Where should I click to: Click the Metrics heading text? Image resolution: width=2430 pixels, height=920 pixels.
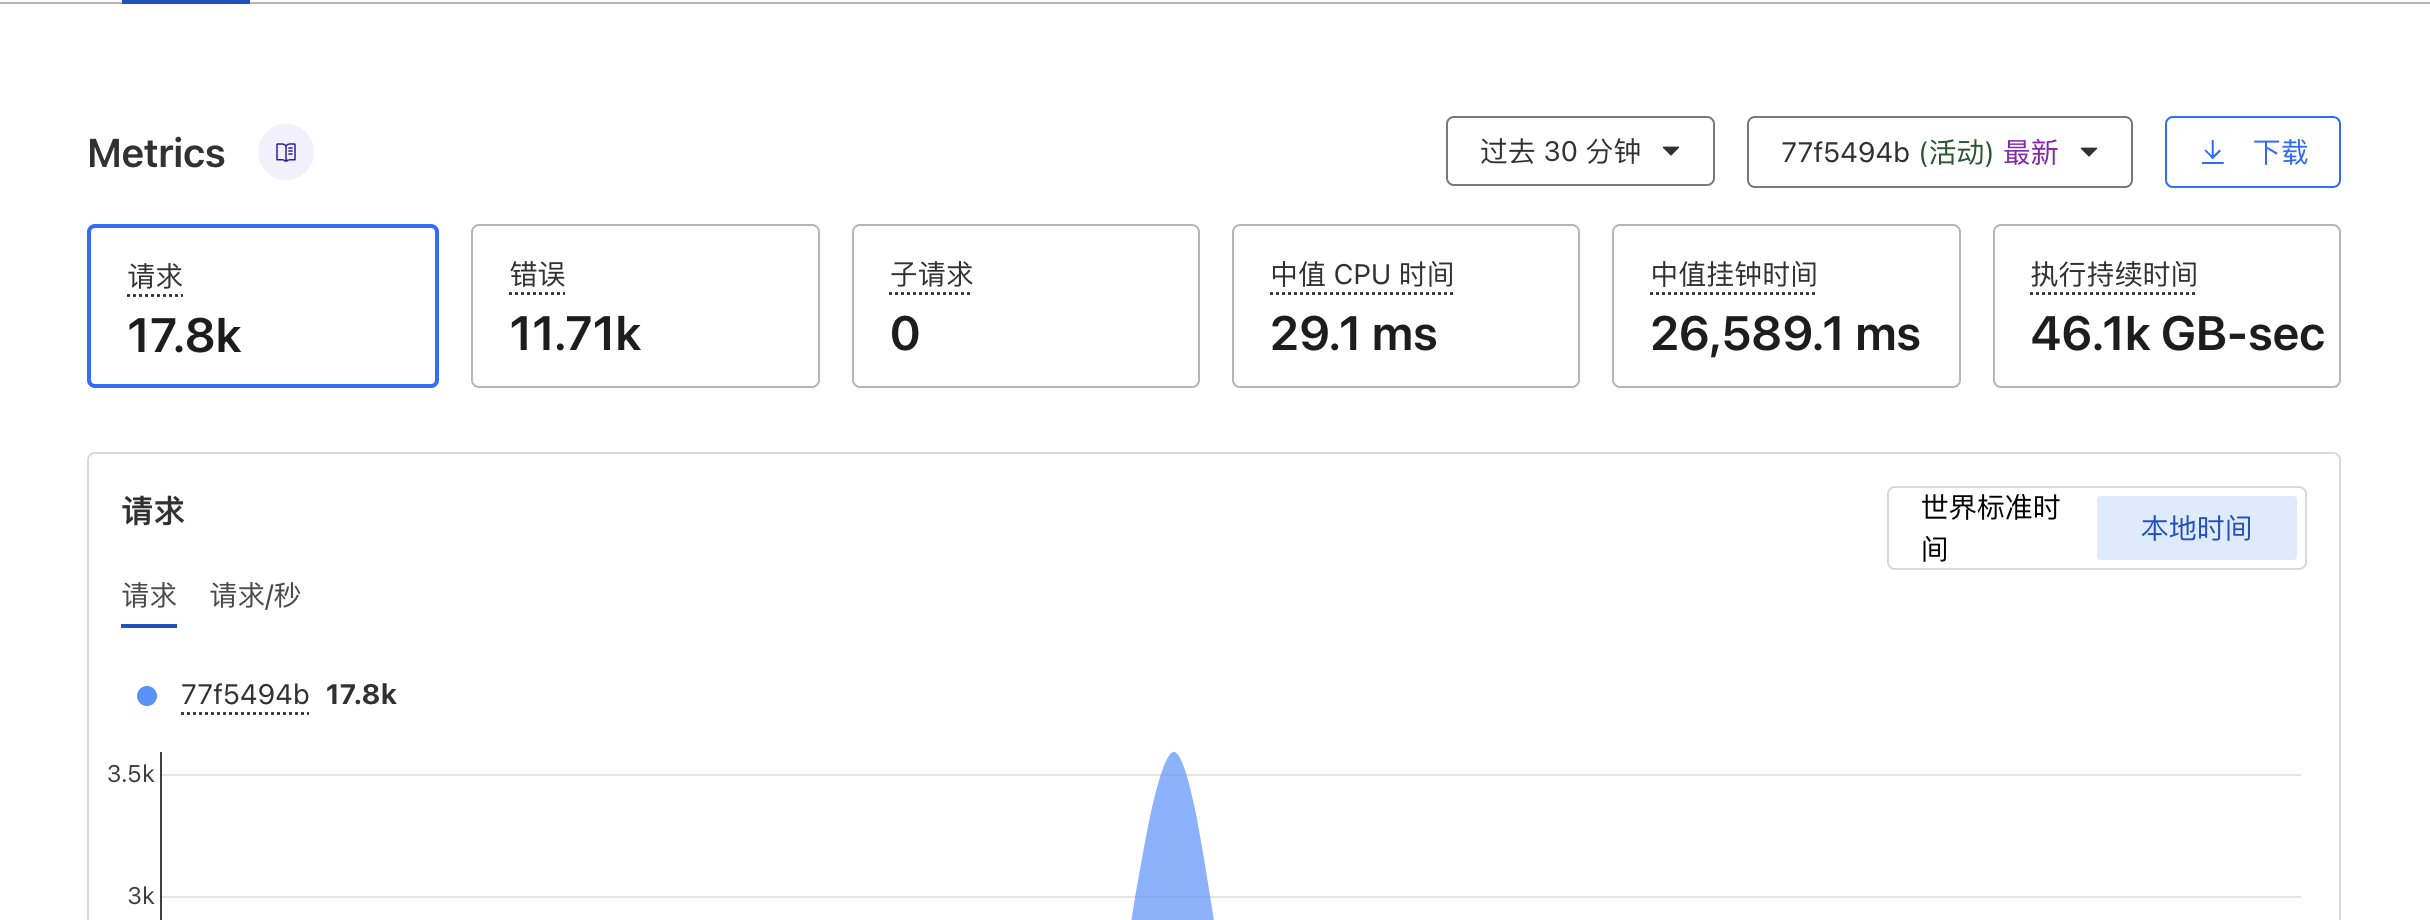click(x=156, y=153)
